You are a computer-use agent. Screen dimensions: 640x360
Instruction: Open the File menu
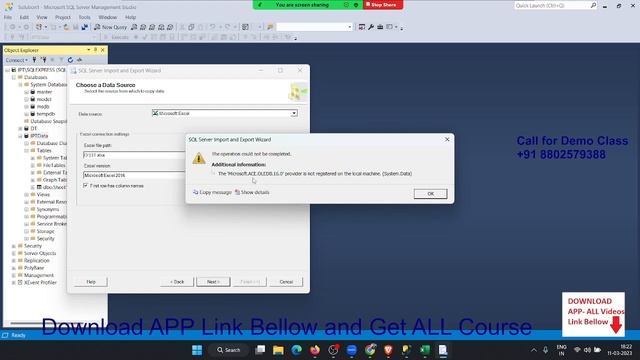[8, 17]
